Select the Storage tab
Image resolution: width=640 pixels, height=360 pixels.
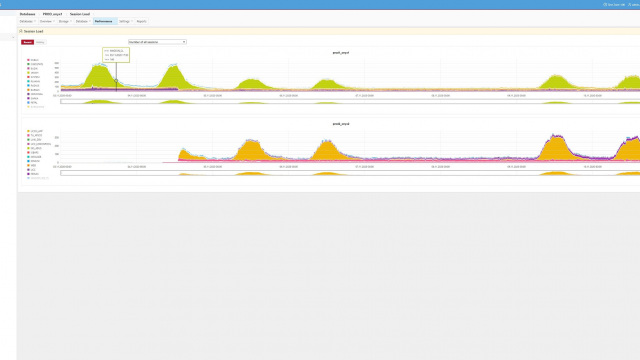pyautogui.click(x=64, y=21)
